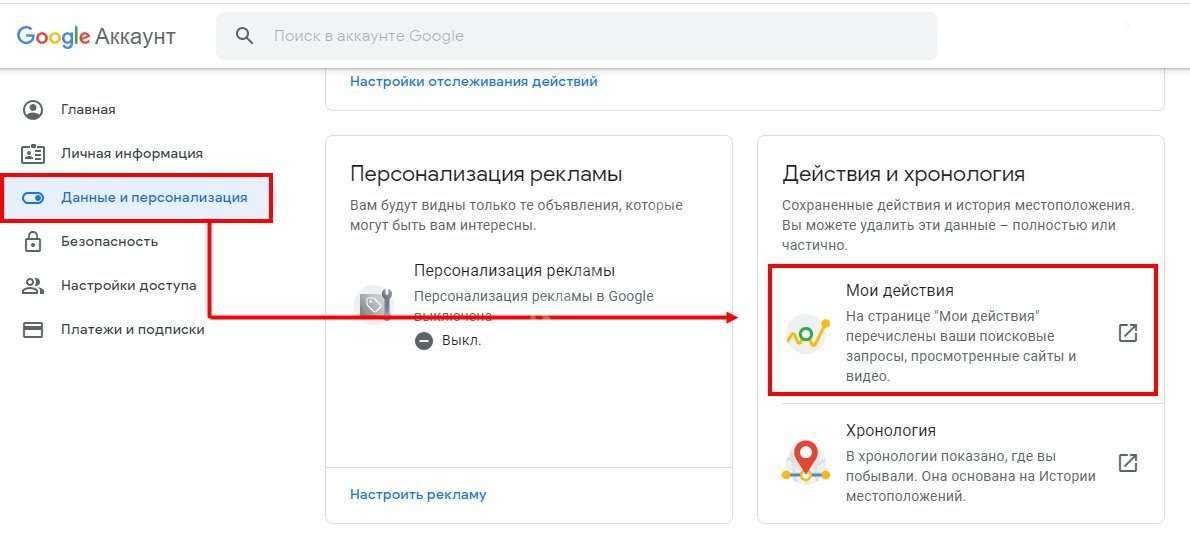Click the Платежи и подписки card icon
1190x544 pixels.
tap(33, 330)
